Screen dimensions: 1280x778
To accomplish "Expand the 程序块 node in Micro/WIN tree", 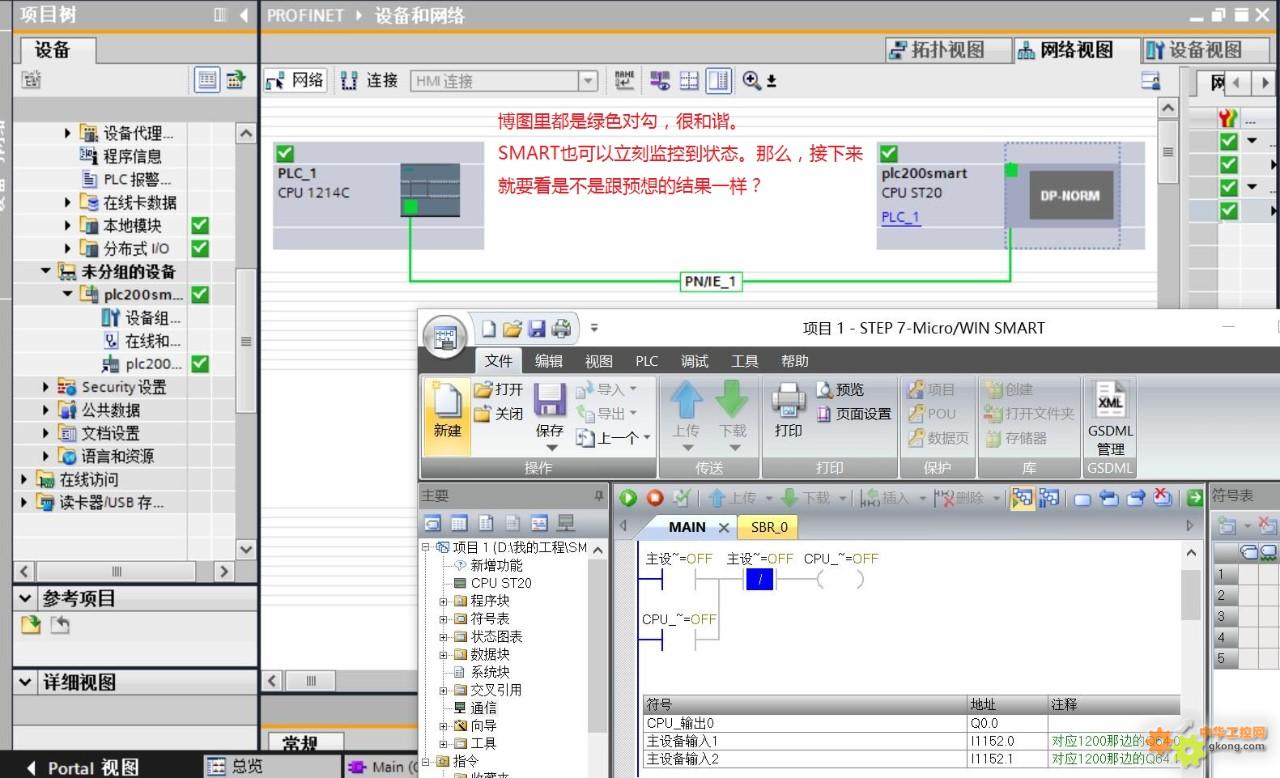I will [444, 601].
